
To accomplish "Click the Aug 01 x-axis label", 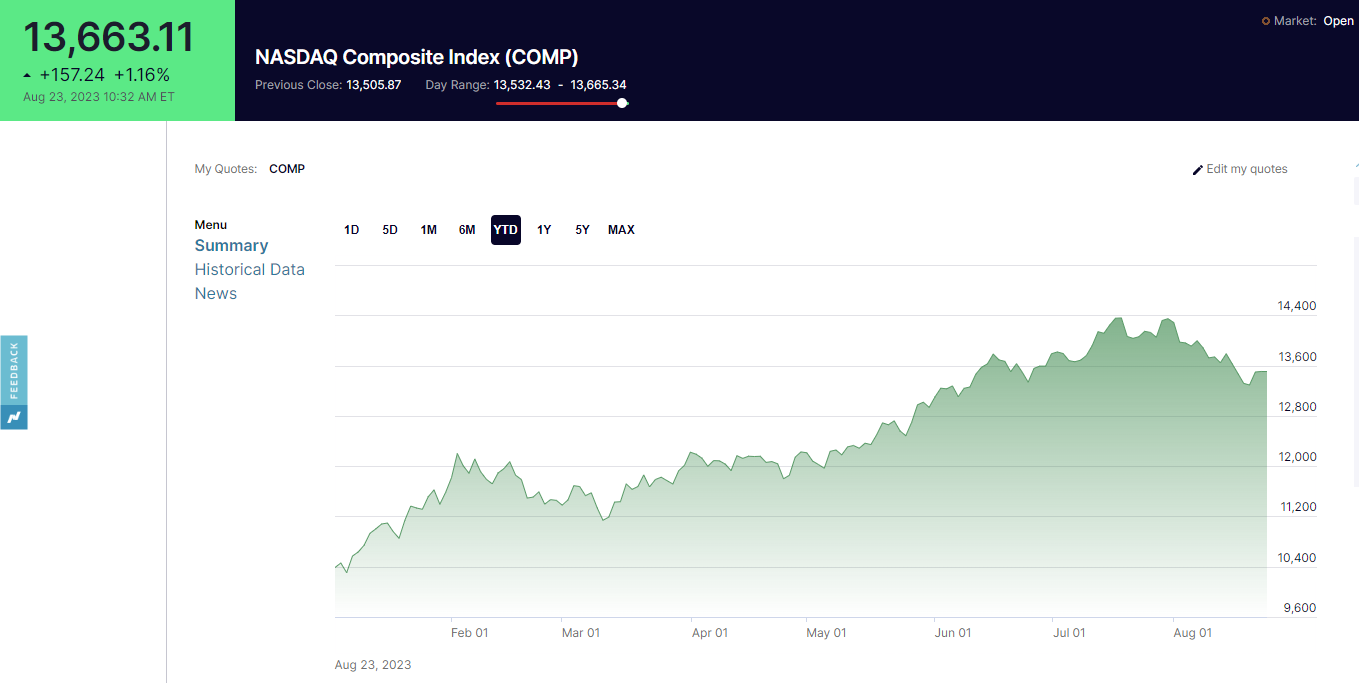I will [1192, 633].
